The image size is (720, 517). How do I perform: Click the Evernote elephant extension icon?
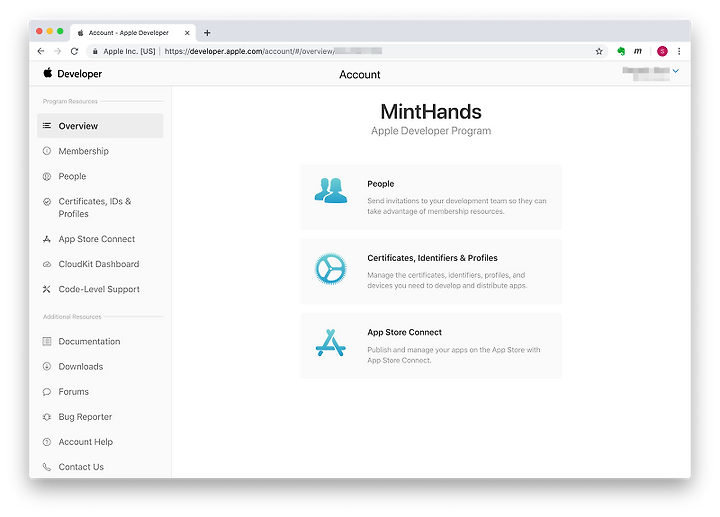coord(621,51)
